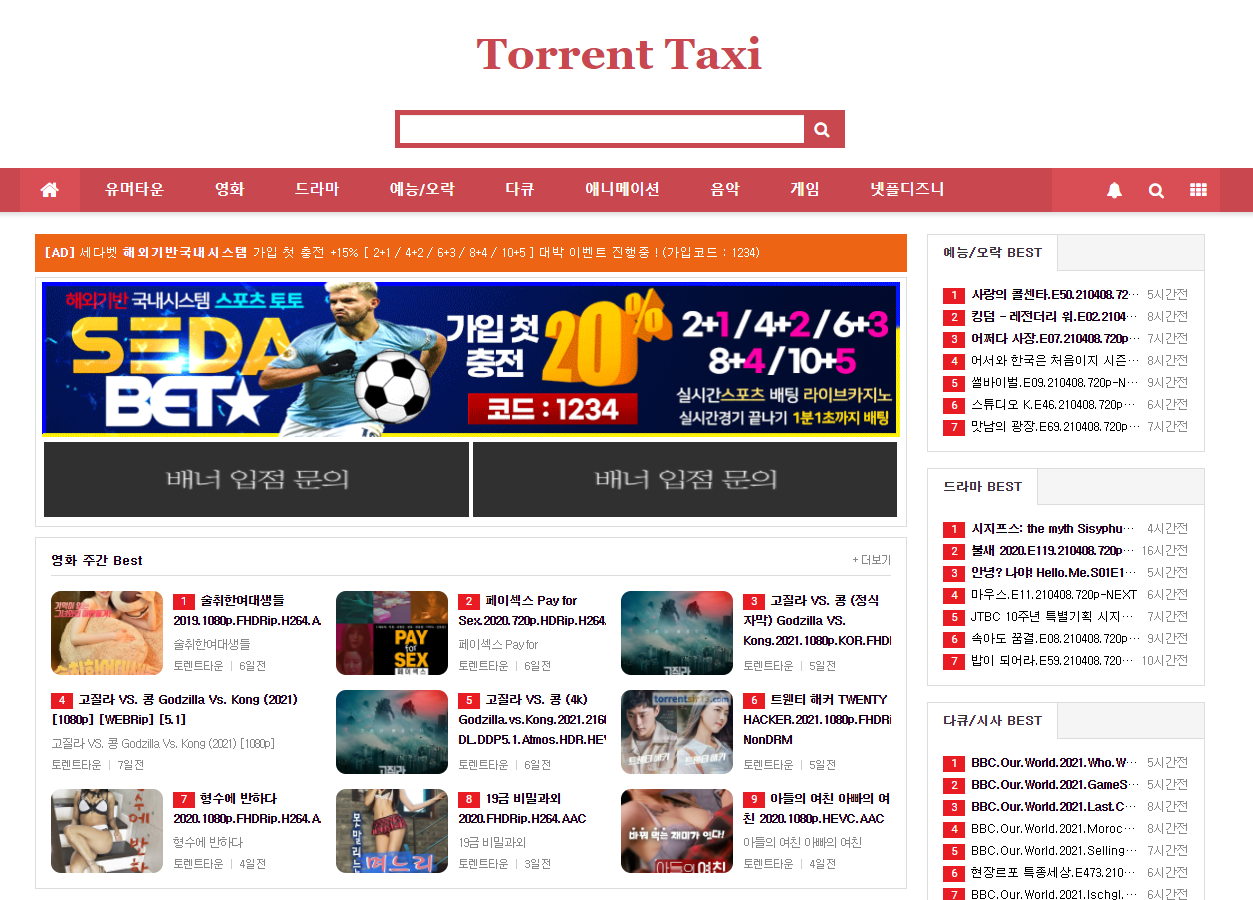Open the 게임 menu
1253x900 pixels.
805,190
